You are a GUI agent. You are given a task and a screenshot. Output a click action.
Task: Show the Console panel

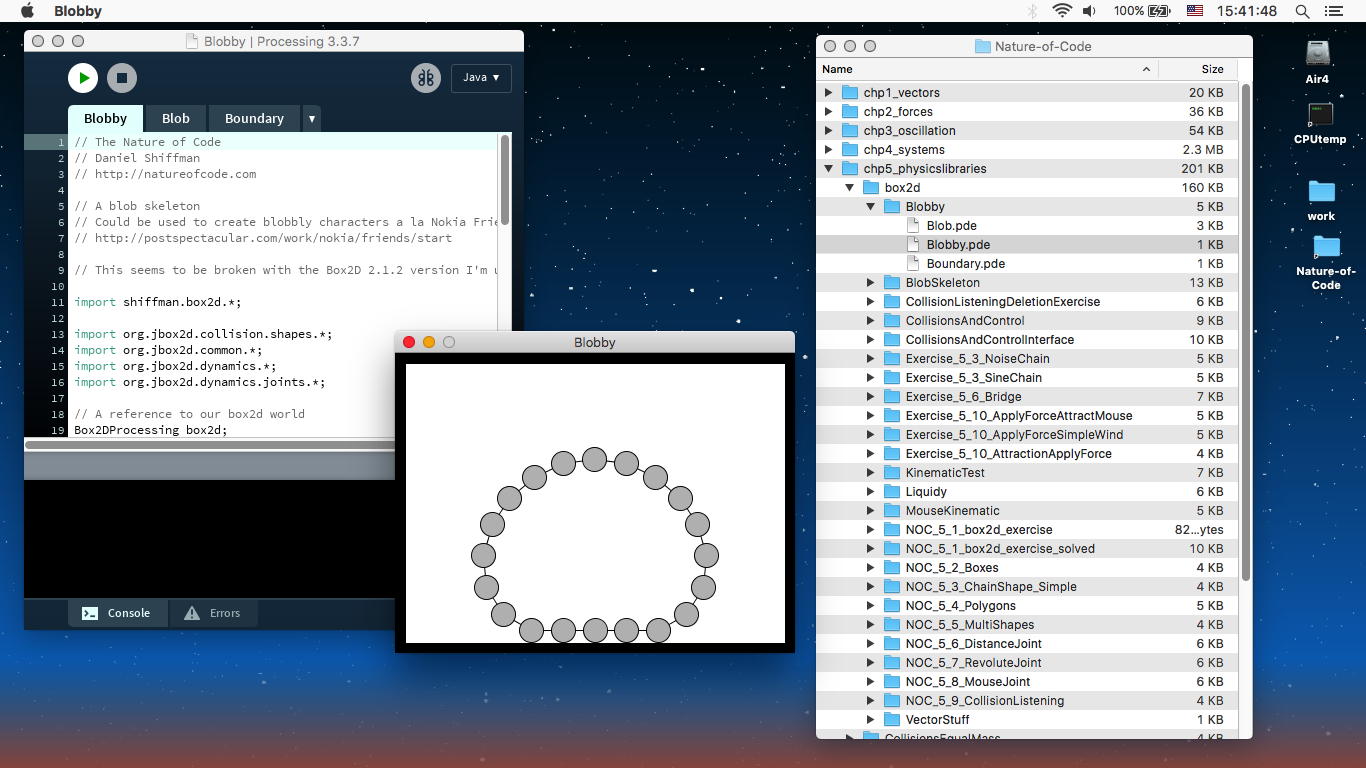[x=116, y=613]
